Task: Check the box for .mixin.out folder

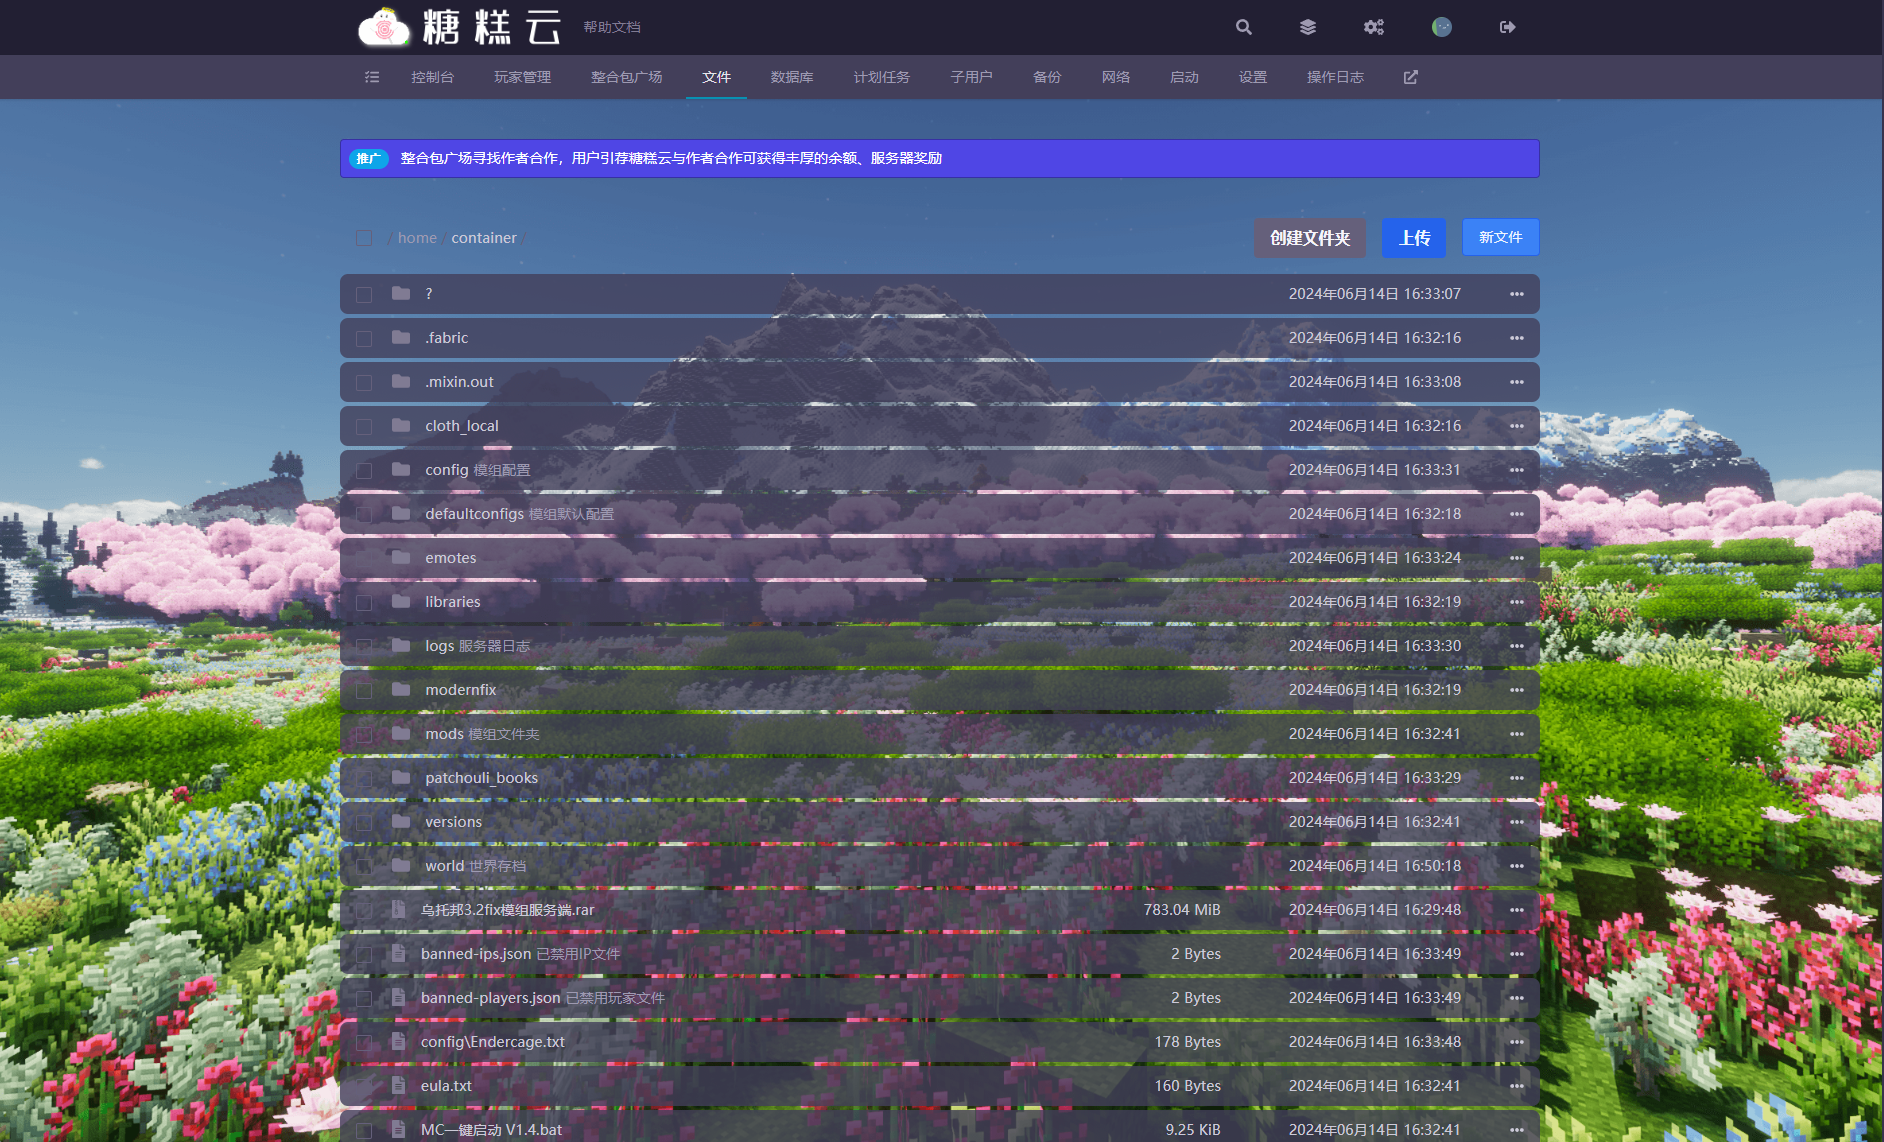Action: (x=364, y=383)
